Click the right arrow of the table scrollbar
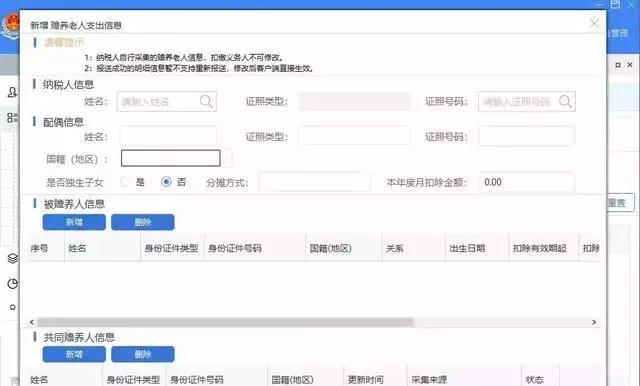This screenshot has height=386, width=640. pos(594,322)
